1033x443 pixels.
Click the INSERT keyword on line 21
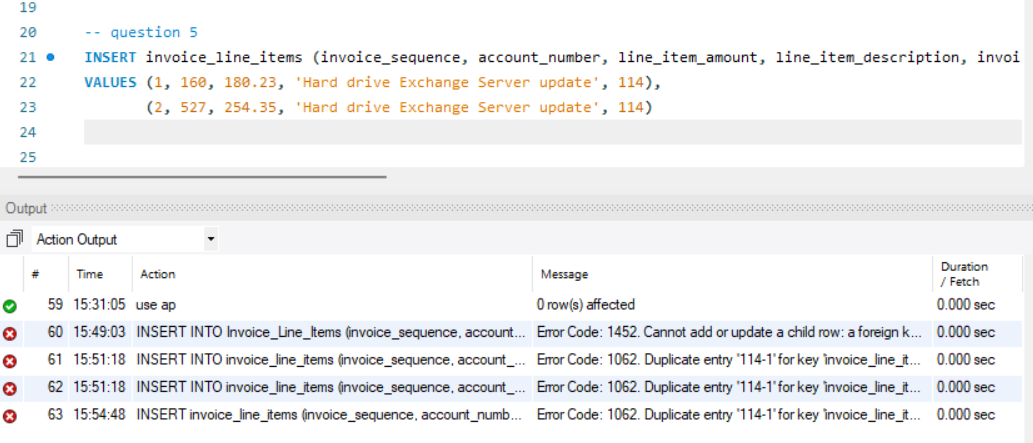pos(110,57)
